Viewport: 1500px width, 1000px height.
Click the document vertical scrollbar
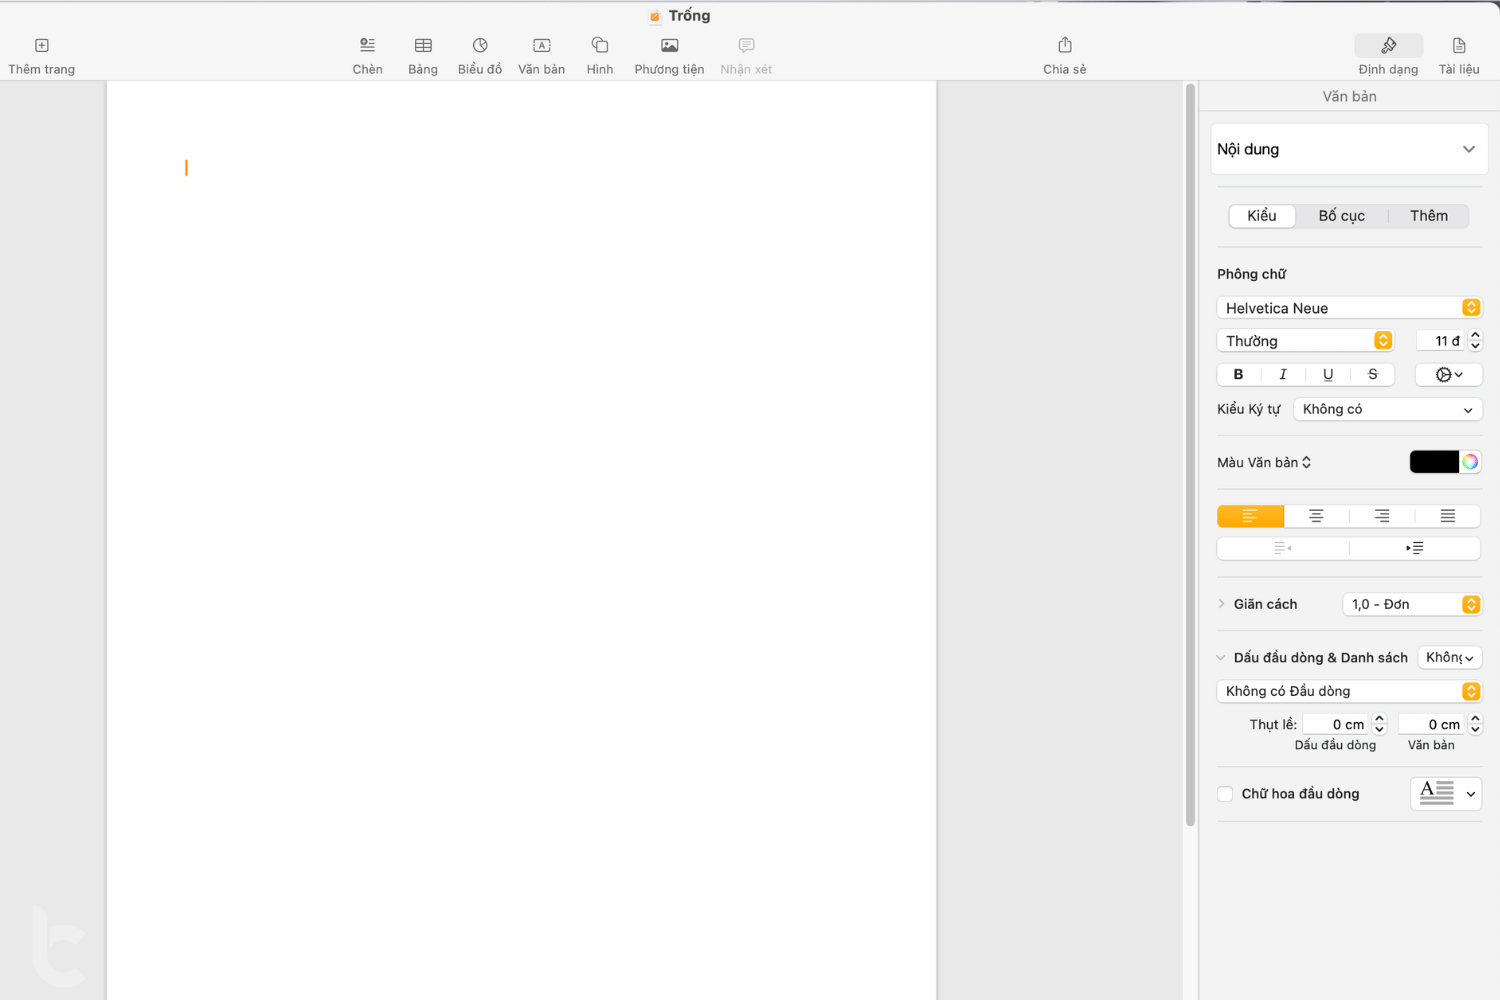pyautogui.click(x=1190, y=456)
